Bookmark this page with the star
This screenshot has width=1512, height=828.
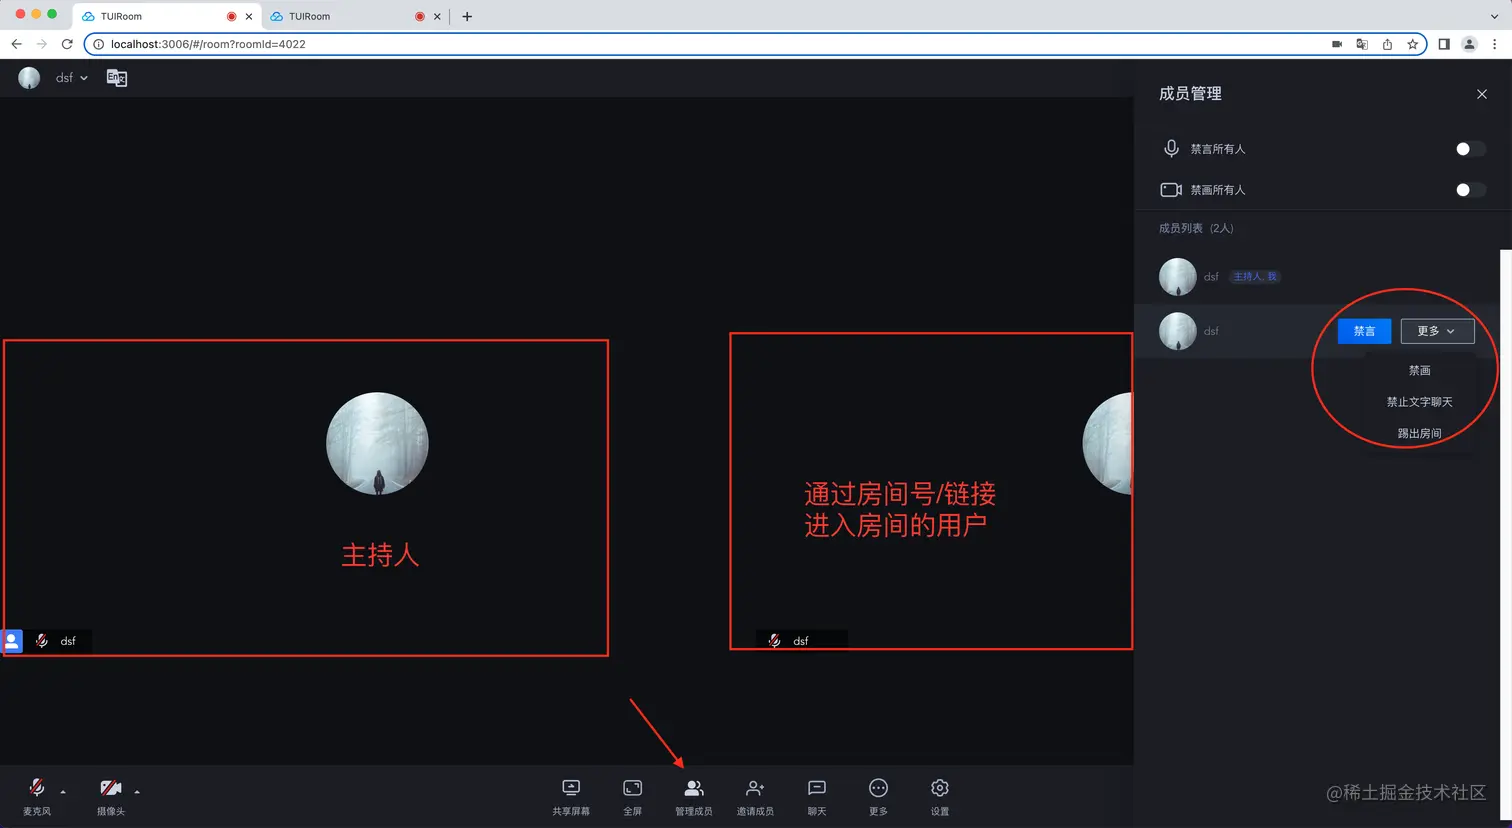tap(1412, 44)
